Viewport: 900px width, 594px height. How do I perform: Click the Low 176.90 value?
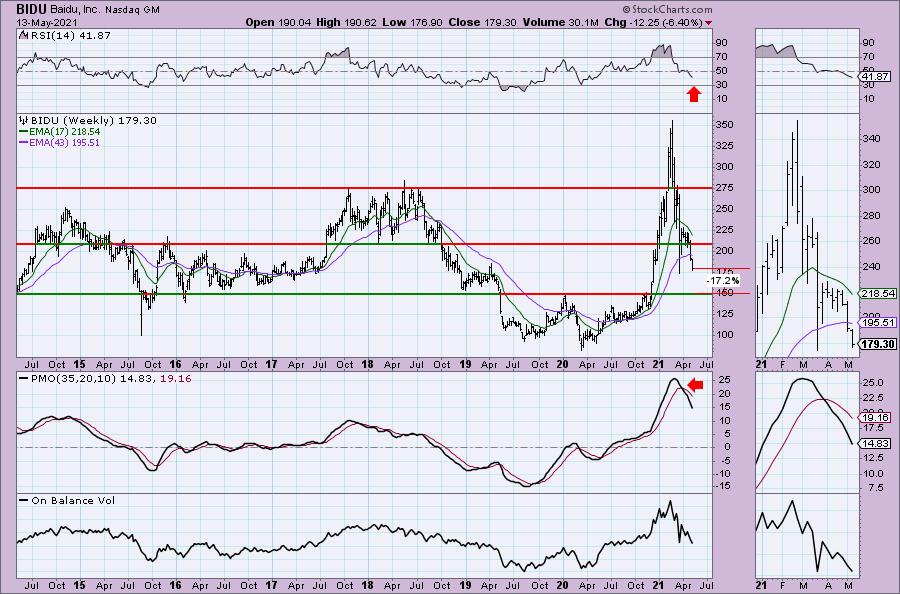point(413,22)
